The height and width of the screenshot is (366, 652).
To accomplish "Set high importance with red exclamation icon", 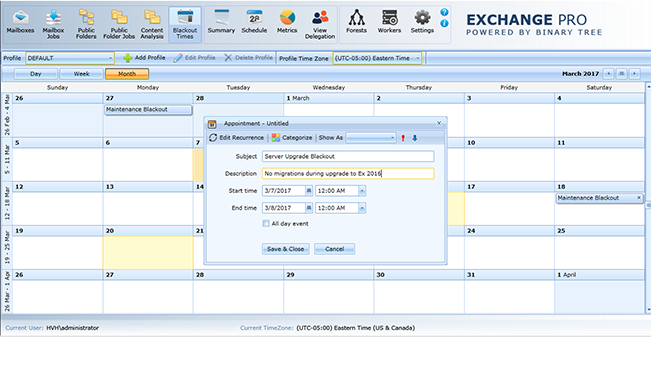I will (x=403, y=138).
